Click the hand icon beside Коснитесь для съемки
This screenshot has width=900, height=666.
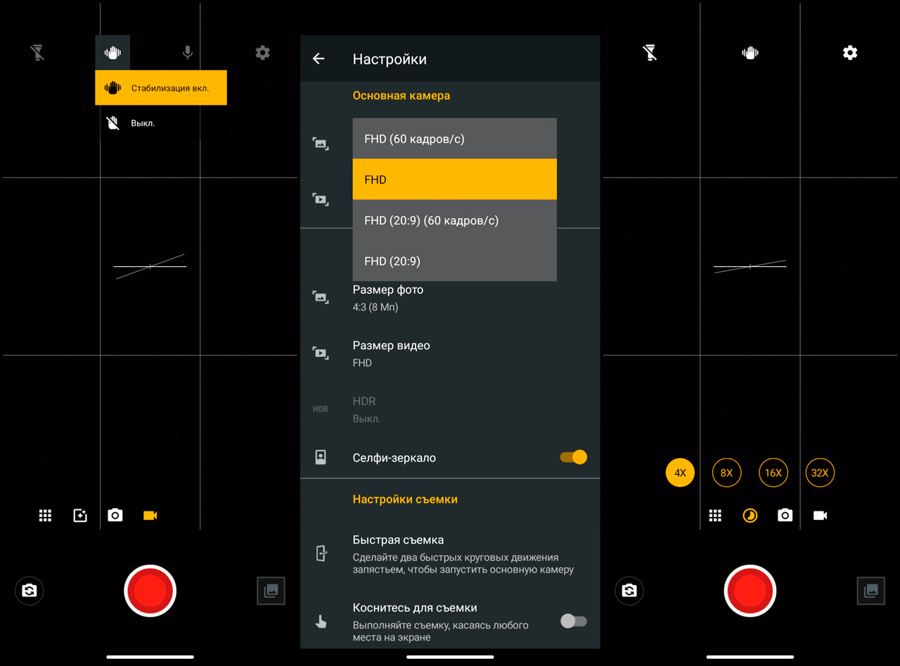[x=321, y=621]
